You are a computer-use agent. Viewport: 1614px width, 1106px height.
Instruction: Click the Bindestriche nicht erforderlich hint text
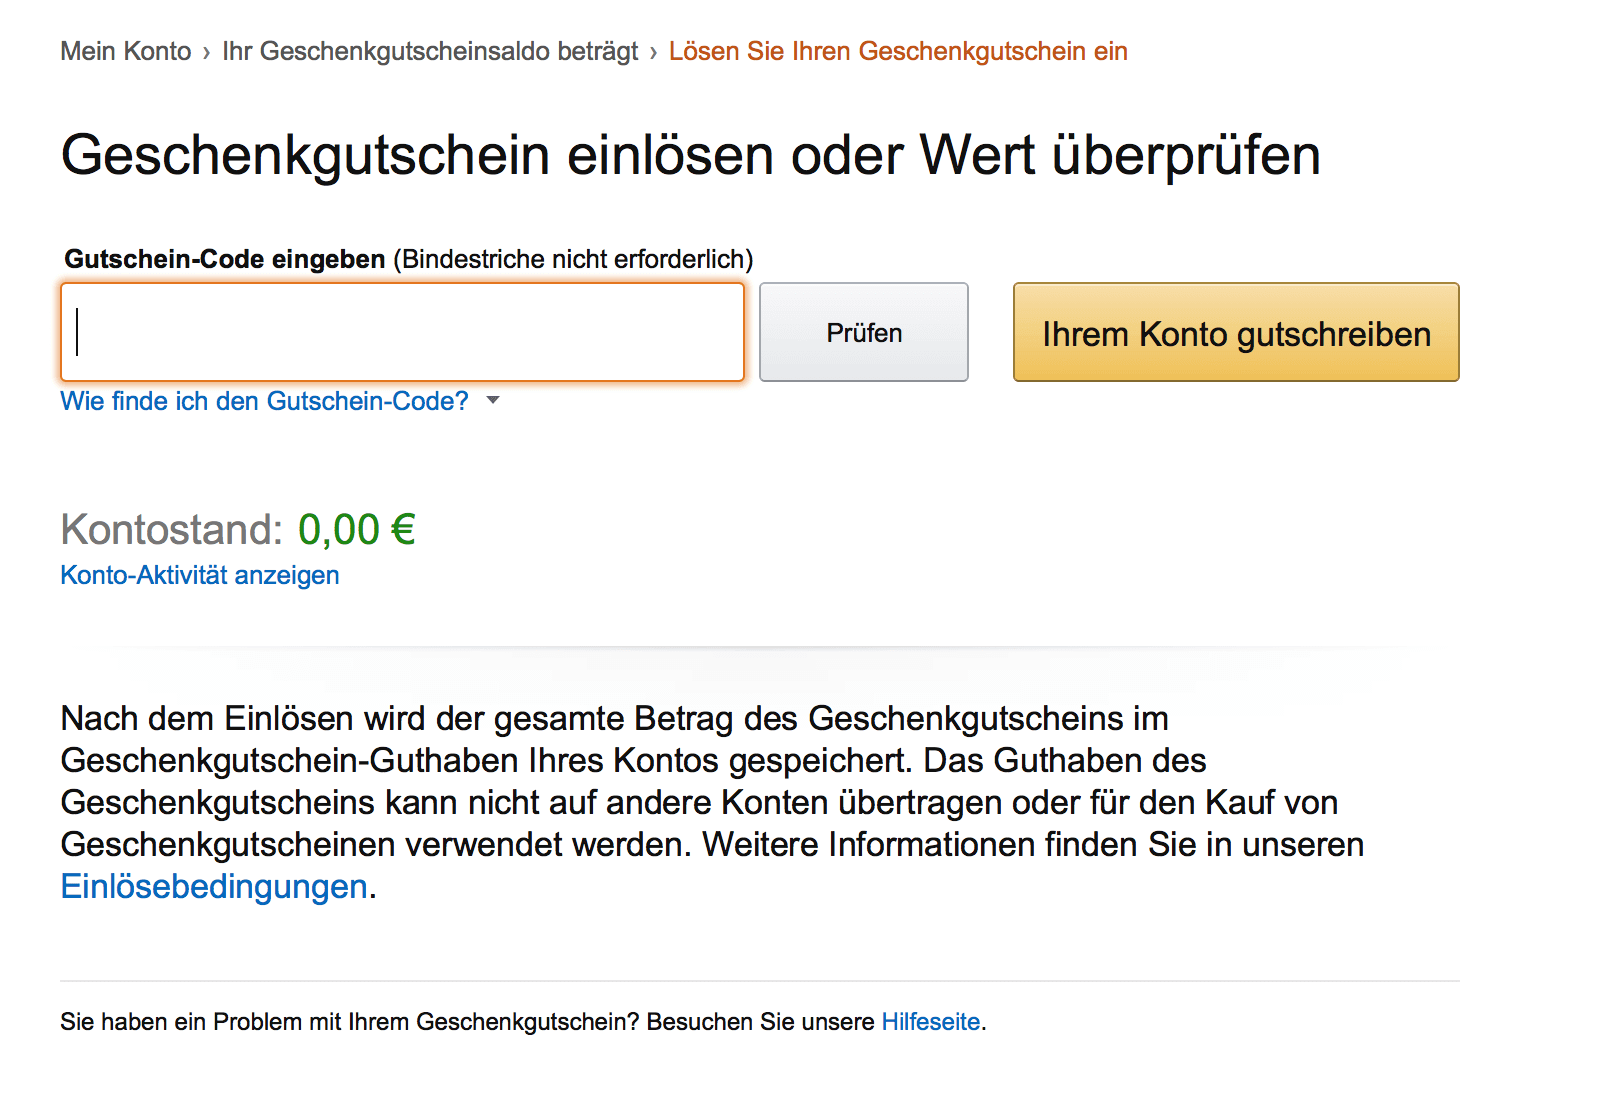(x=573, y=259)
